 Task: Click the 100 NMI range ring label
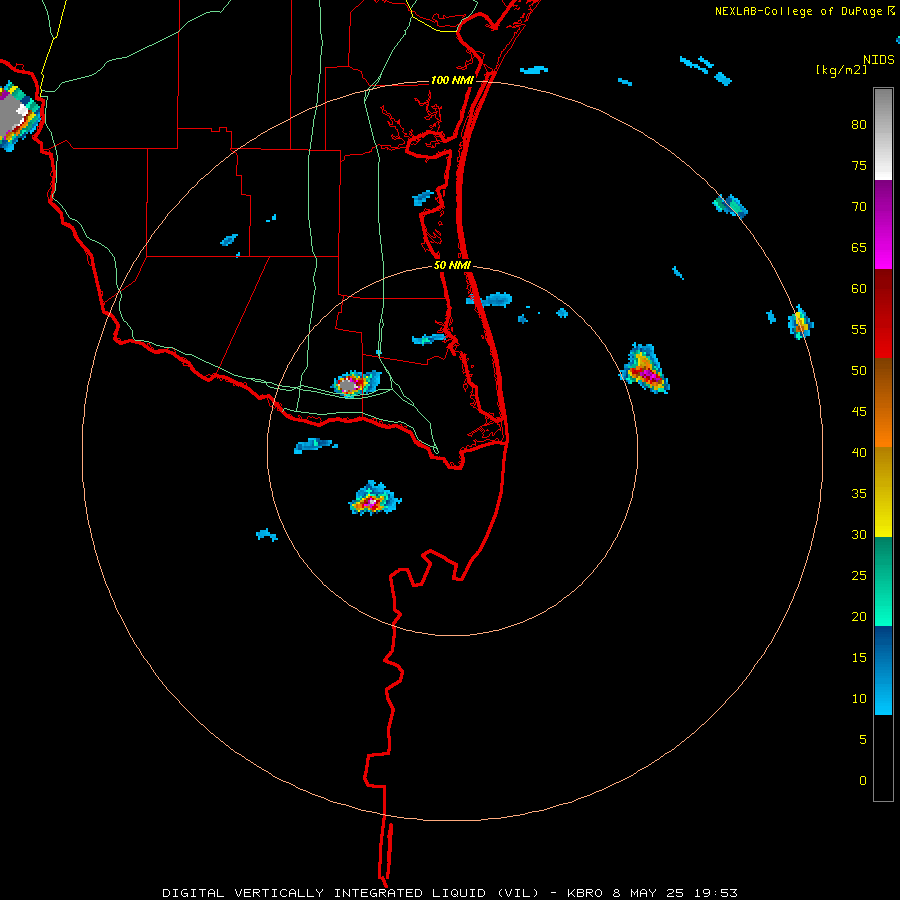pyautogui.click(x=452, y=80)
